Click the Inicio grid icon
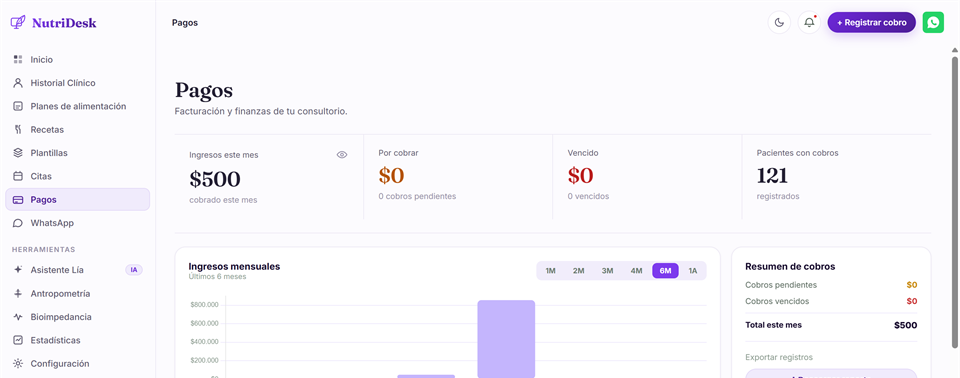The width and height of the screenshot is (960, 378). 18,59
